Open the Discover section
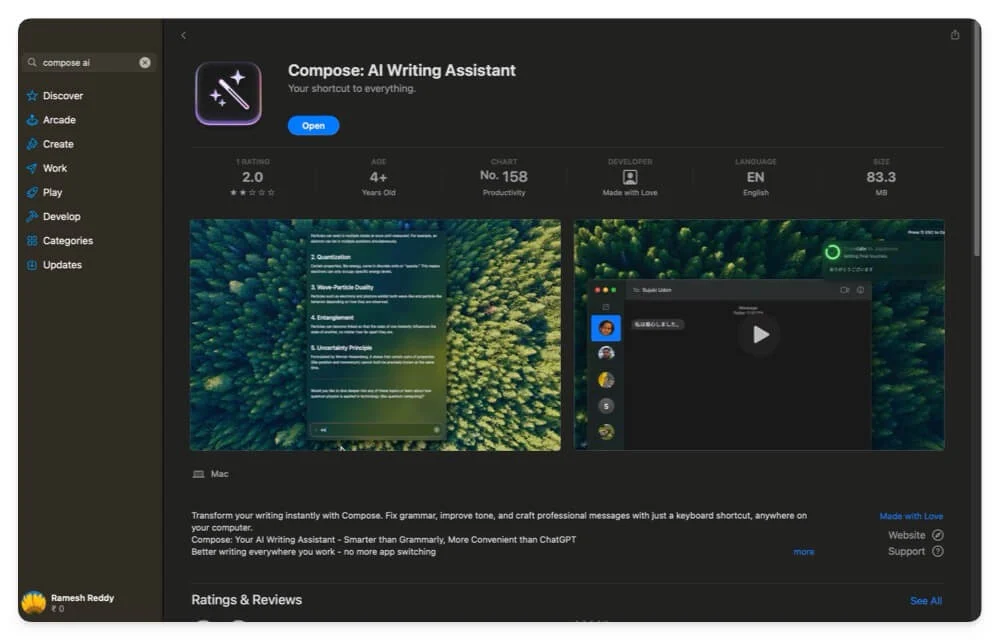This screenshot has width=1000, height=640. tap(63, 96)
